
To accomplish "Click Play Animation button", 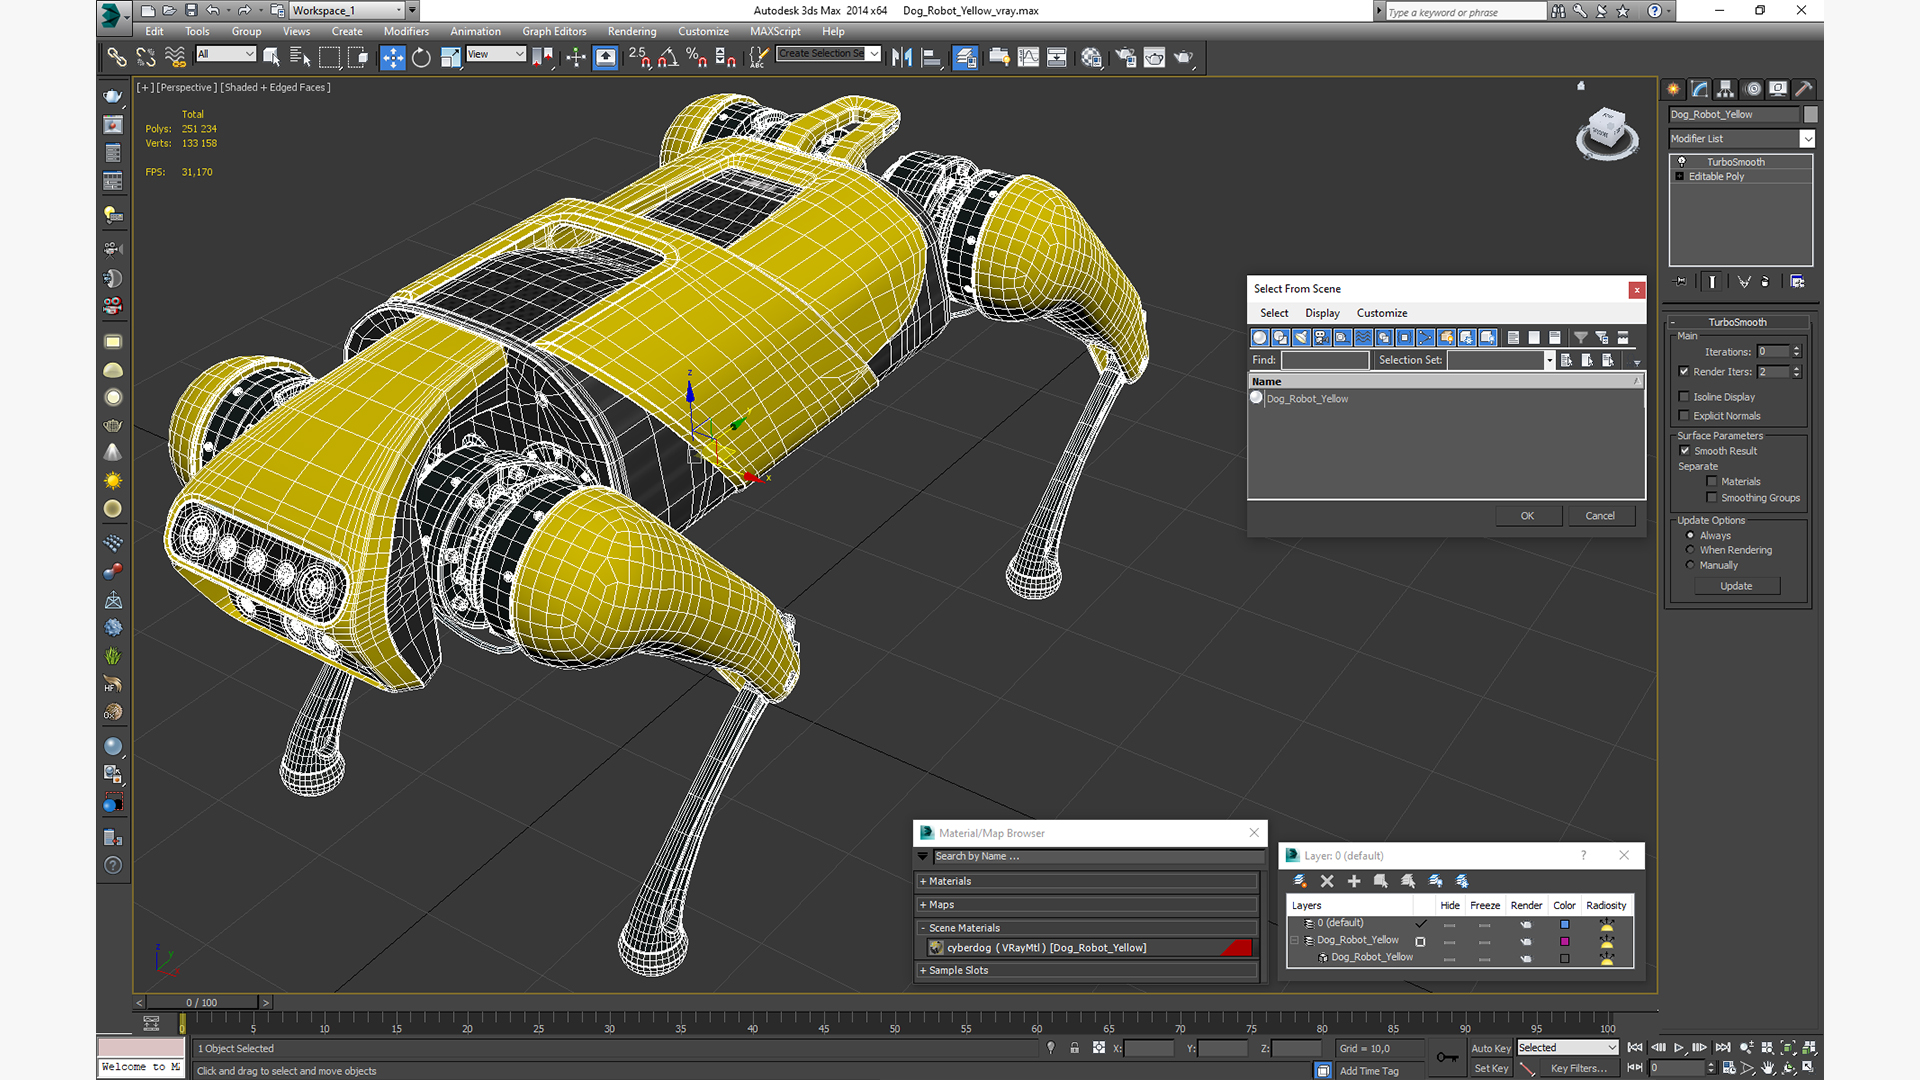I will (x=1679, y=1048).
